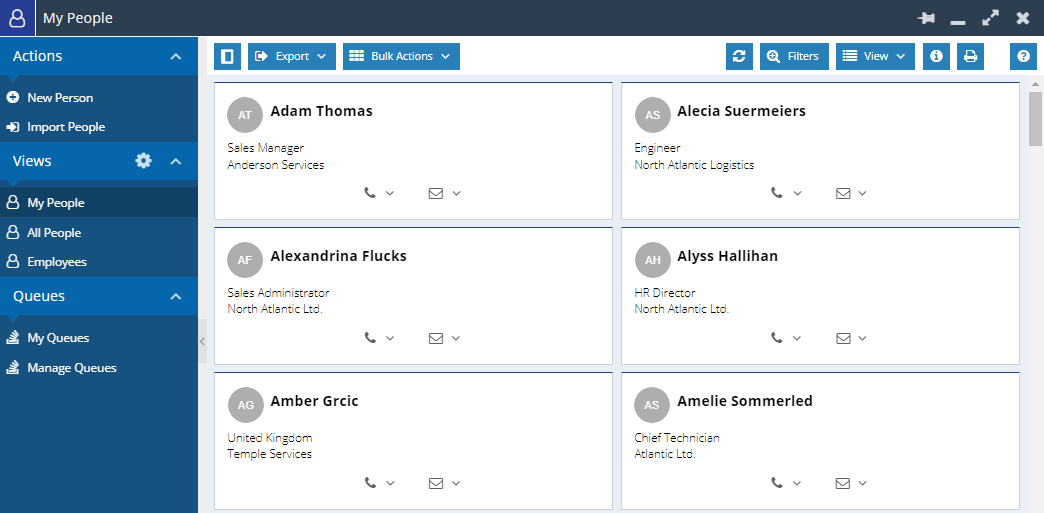The width and height of the screenshot is (1044, 513).
Task: Click the email icon on Alecia Suermeiers card
Action: pos(843,193)
